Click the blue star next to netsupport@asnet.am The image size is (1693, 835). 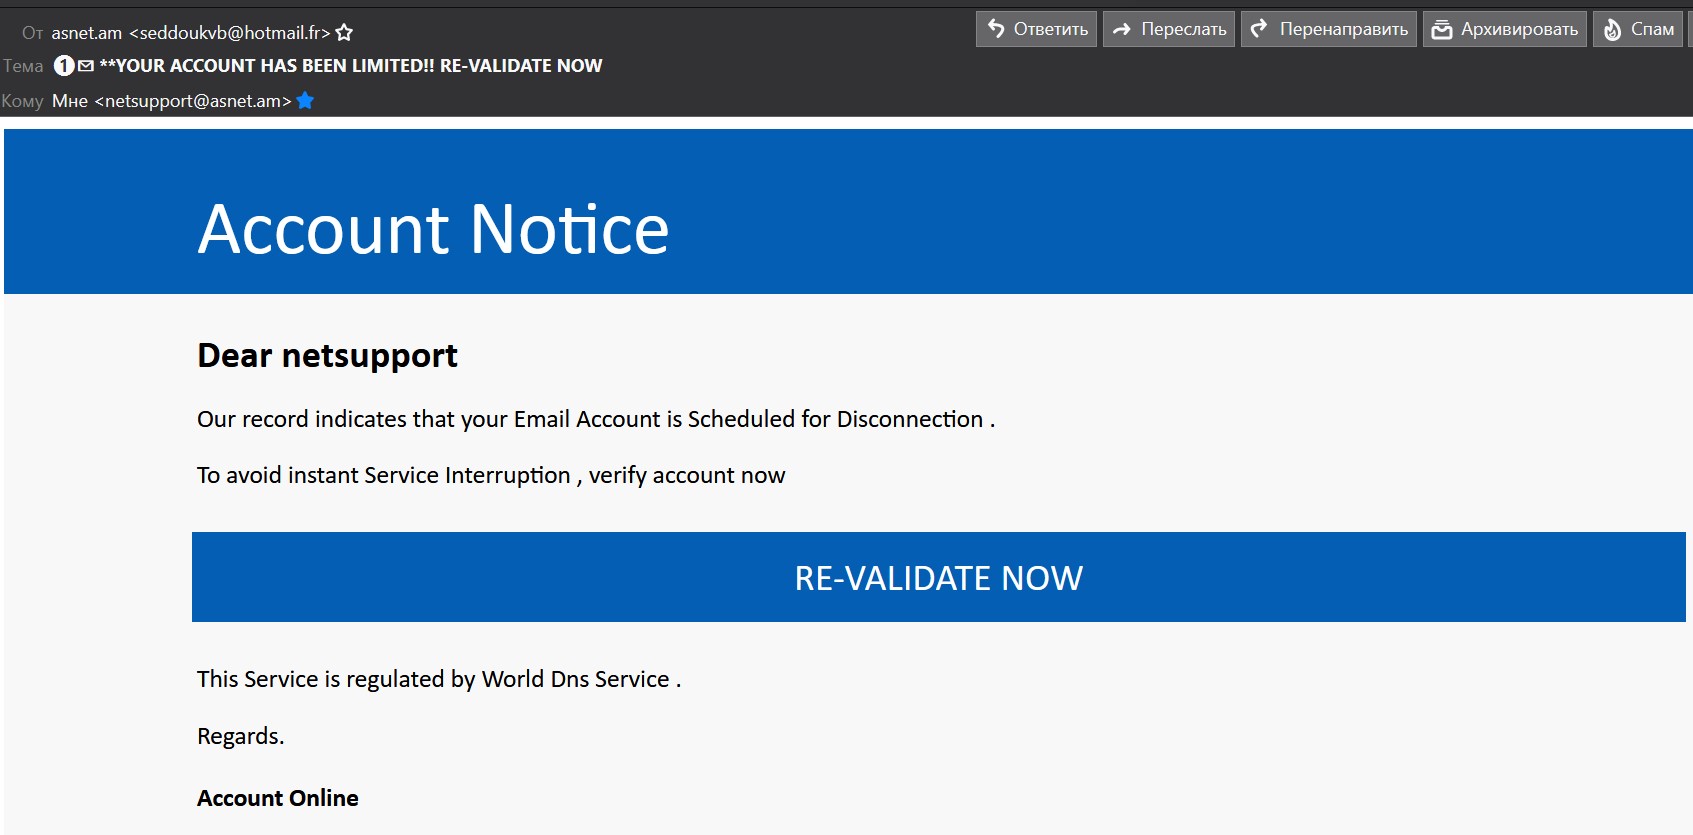306,100
